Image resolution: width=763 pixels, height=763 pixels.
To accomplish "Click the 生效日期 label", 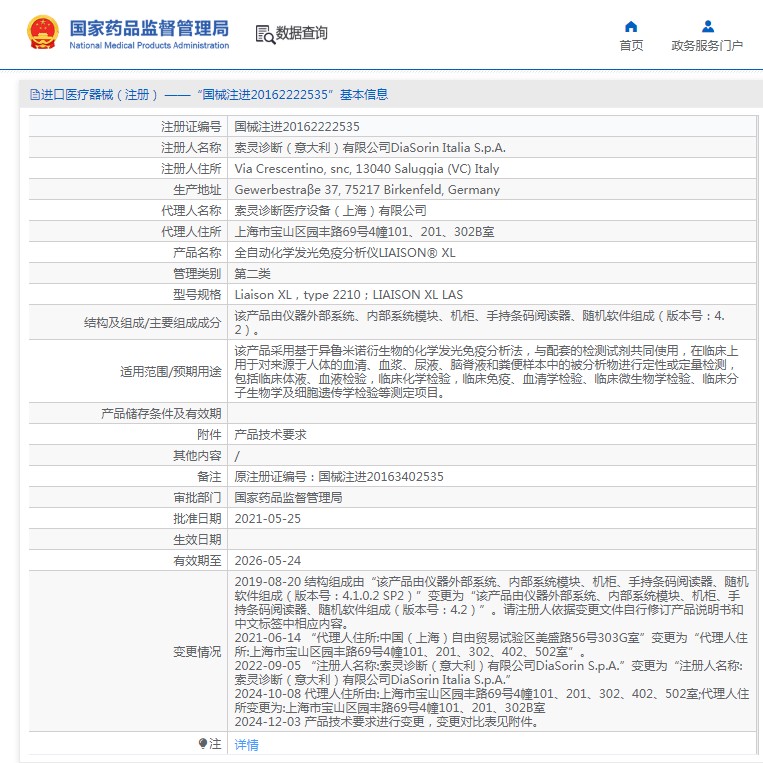I will pos(197,540).
